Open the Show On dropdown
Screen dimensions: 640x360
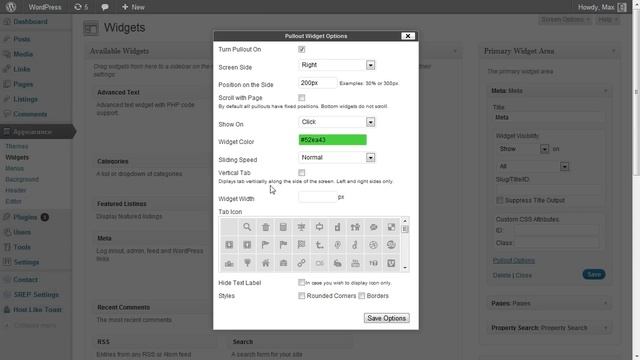[337, 122]
